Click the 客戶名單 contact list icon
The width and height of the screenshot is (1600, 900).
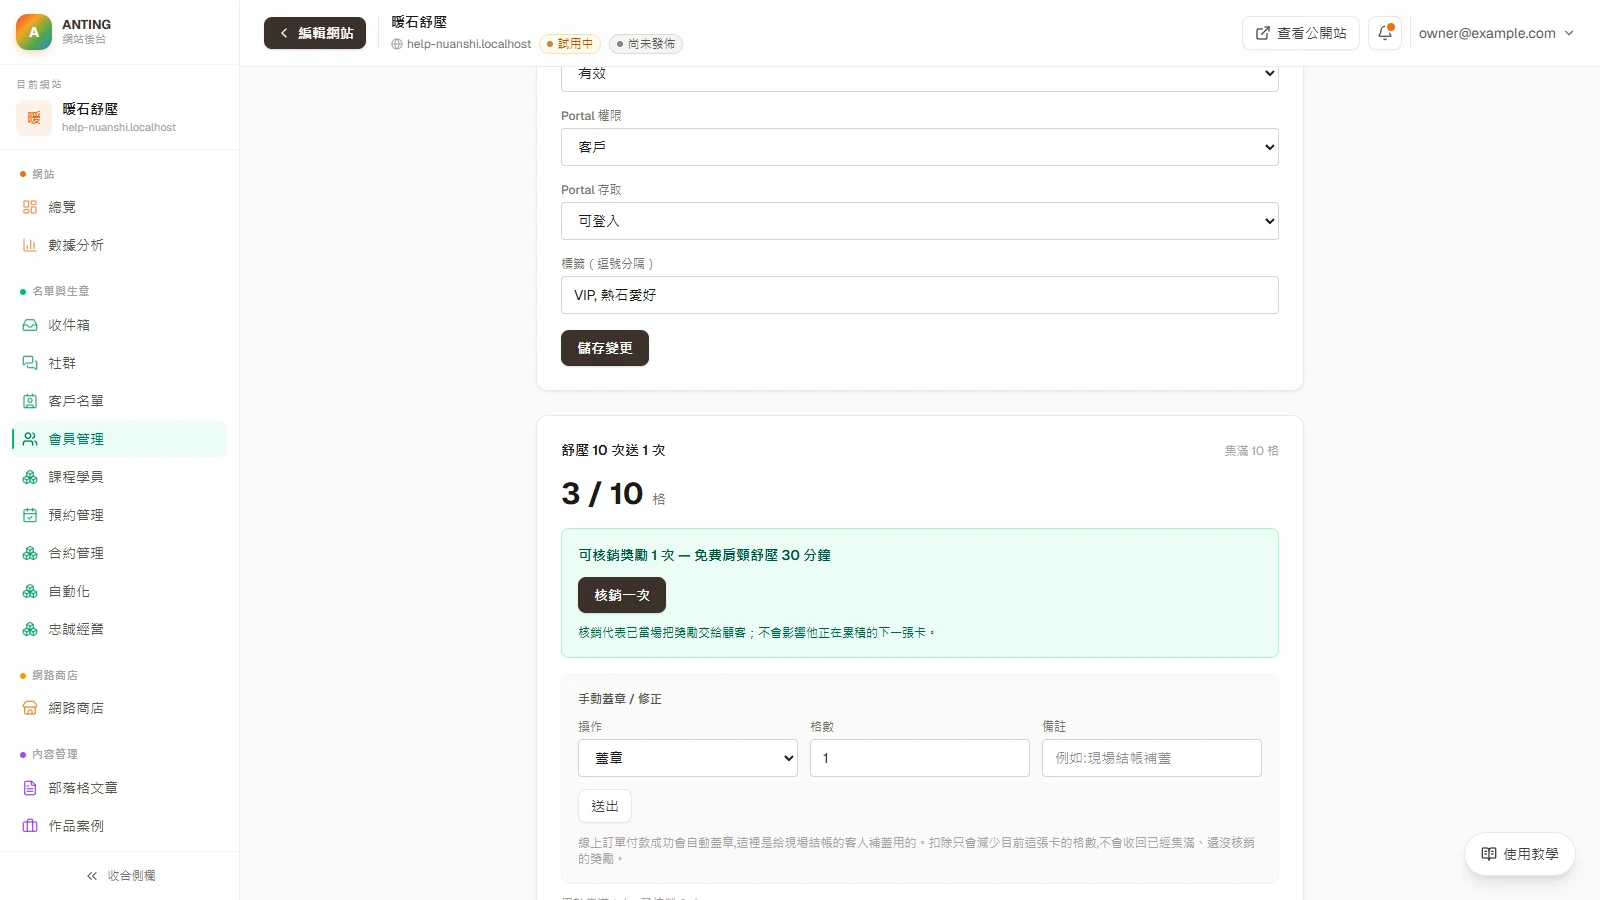(30, 401)
